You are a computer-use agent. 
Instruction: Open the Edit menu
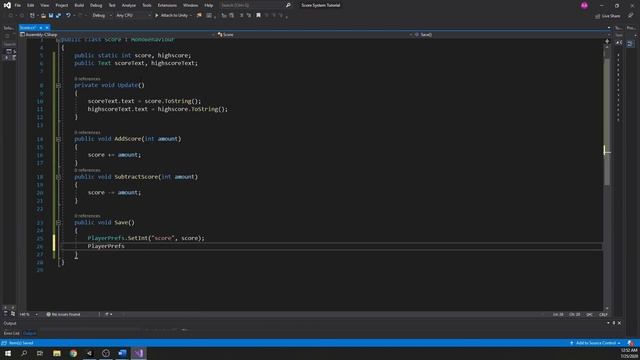[x=31, y=5]
